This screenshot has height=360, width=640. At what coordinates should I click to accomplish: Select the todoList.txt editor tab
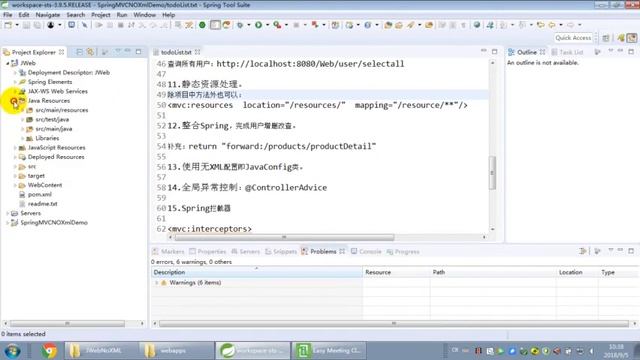(x=176, y=52)
